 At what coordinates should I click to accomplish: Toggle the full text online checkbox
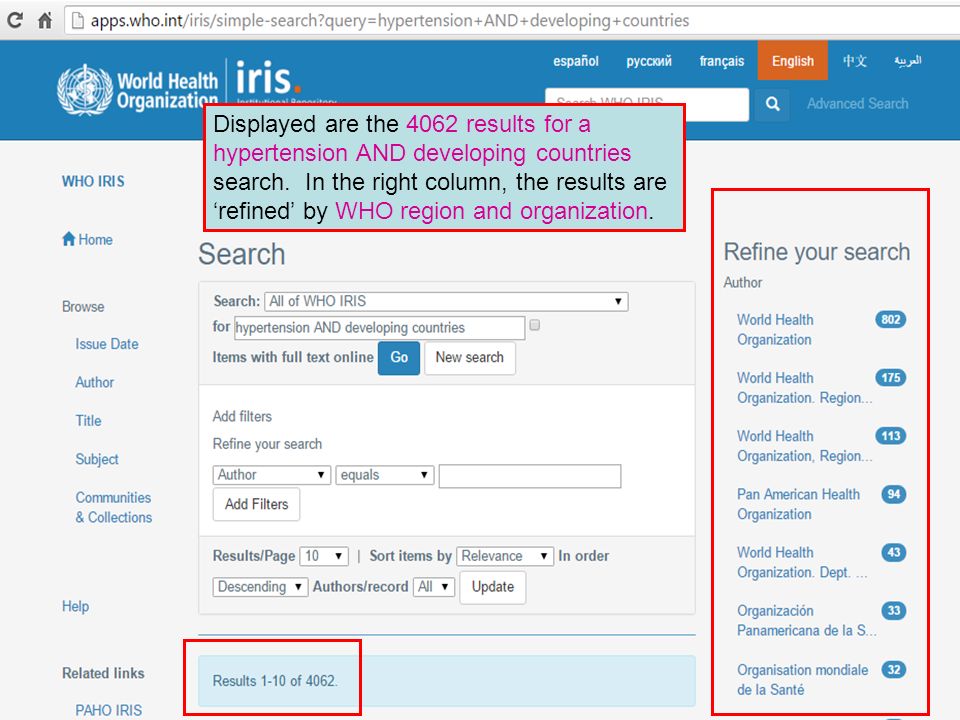[x=534, y=325]
